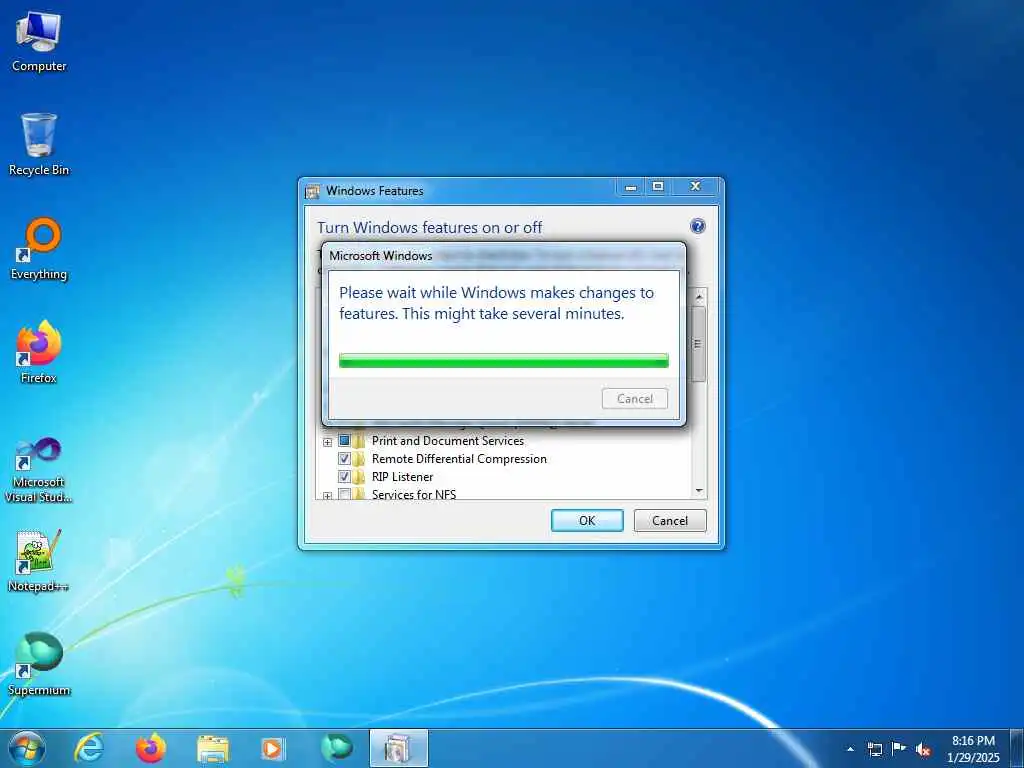Viewport: 1024px width, 768px height.
Task: Select the Microsoft Visual Studio shortcut
Action: click(x=39, y=470)
